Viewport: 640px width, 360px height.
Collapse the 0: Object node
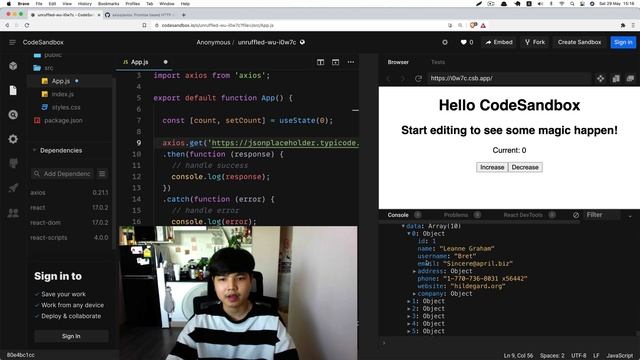(409, 234)
